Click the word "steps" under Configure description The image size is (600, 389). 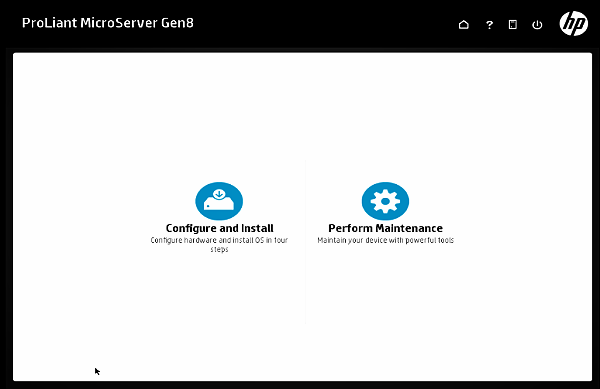pos(219,249)
